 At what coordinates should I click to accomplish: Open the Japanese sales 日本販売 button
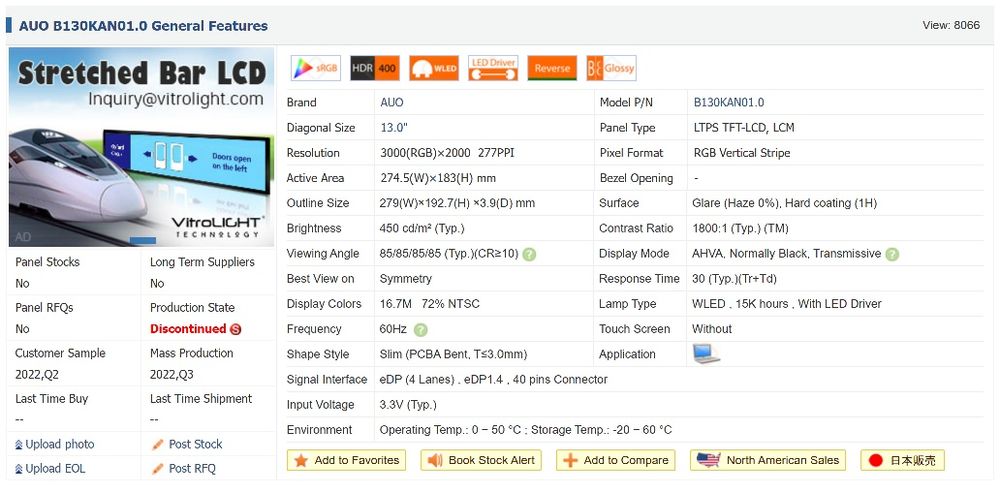tap(902, 460)
